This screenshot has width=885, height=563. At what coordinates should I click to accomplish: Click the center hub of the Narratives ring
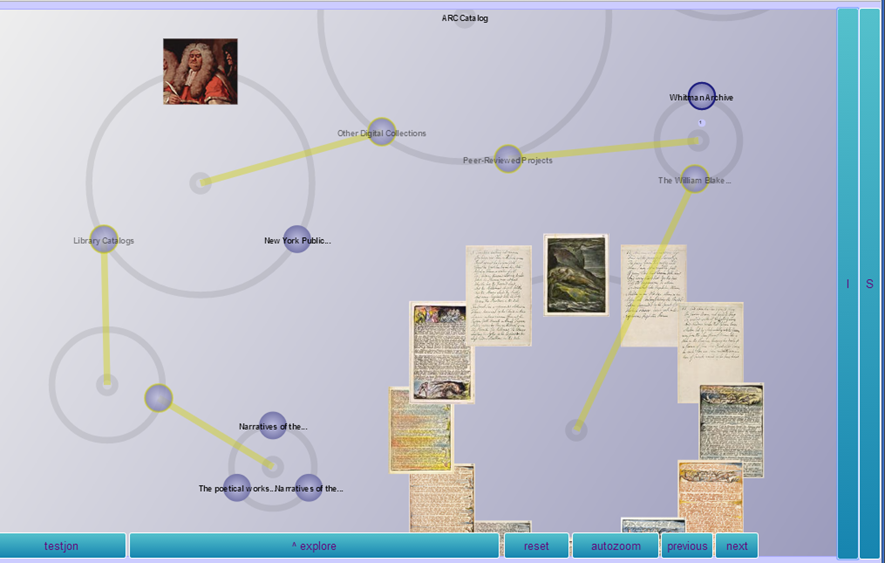click(273, 466)
